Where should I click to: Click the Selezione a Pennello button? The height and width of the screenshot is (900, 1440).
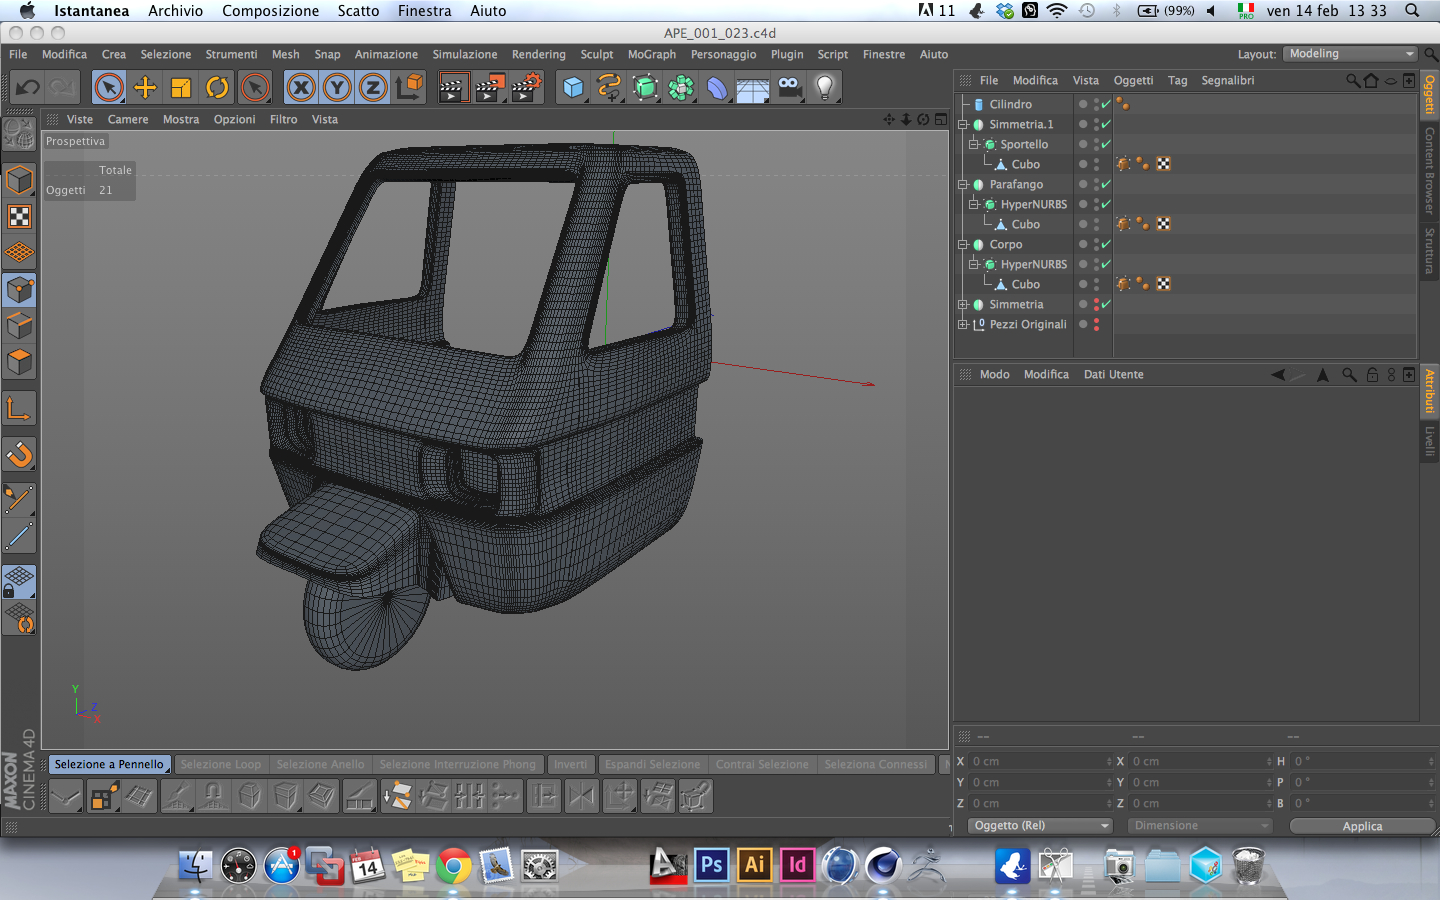click(109, 764)
